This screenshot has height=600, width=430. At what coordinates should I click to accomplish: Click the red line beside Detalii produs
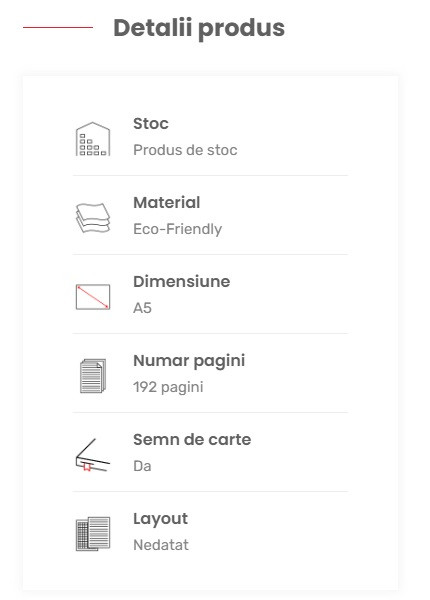58,28
